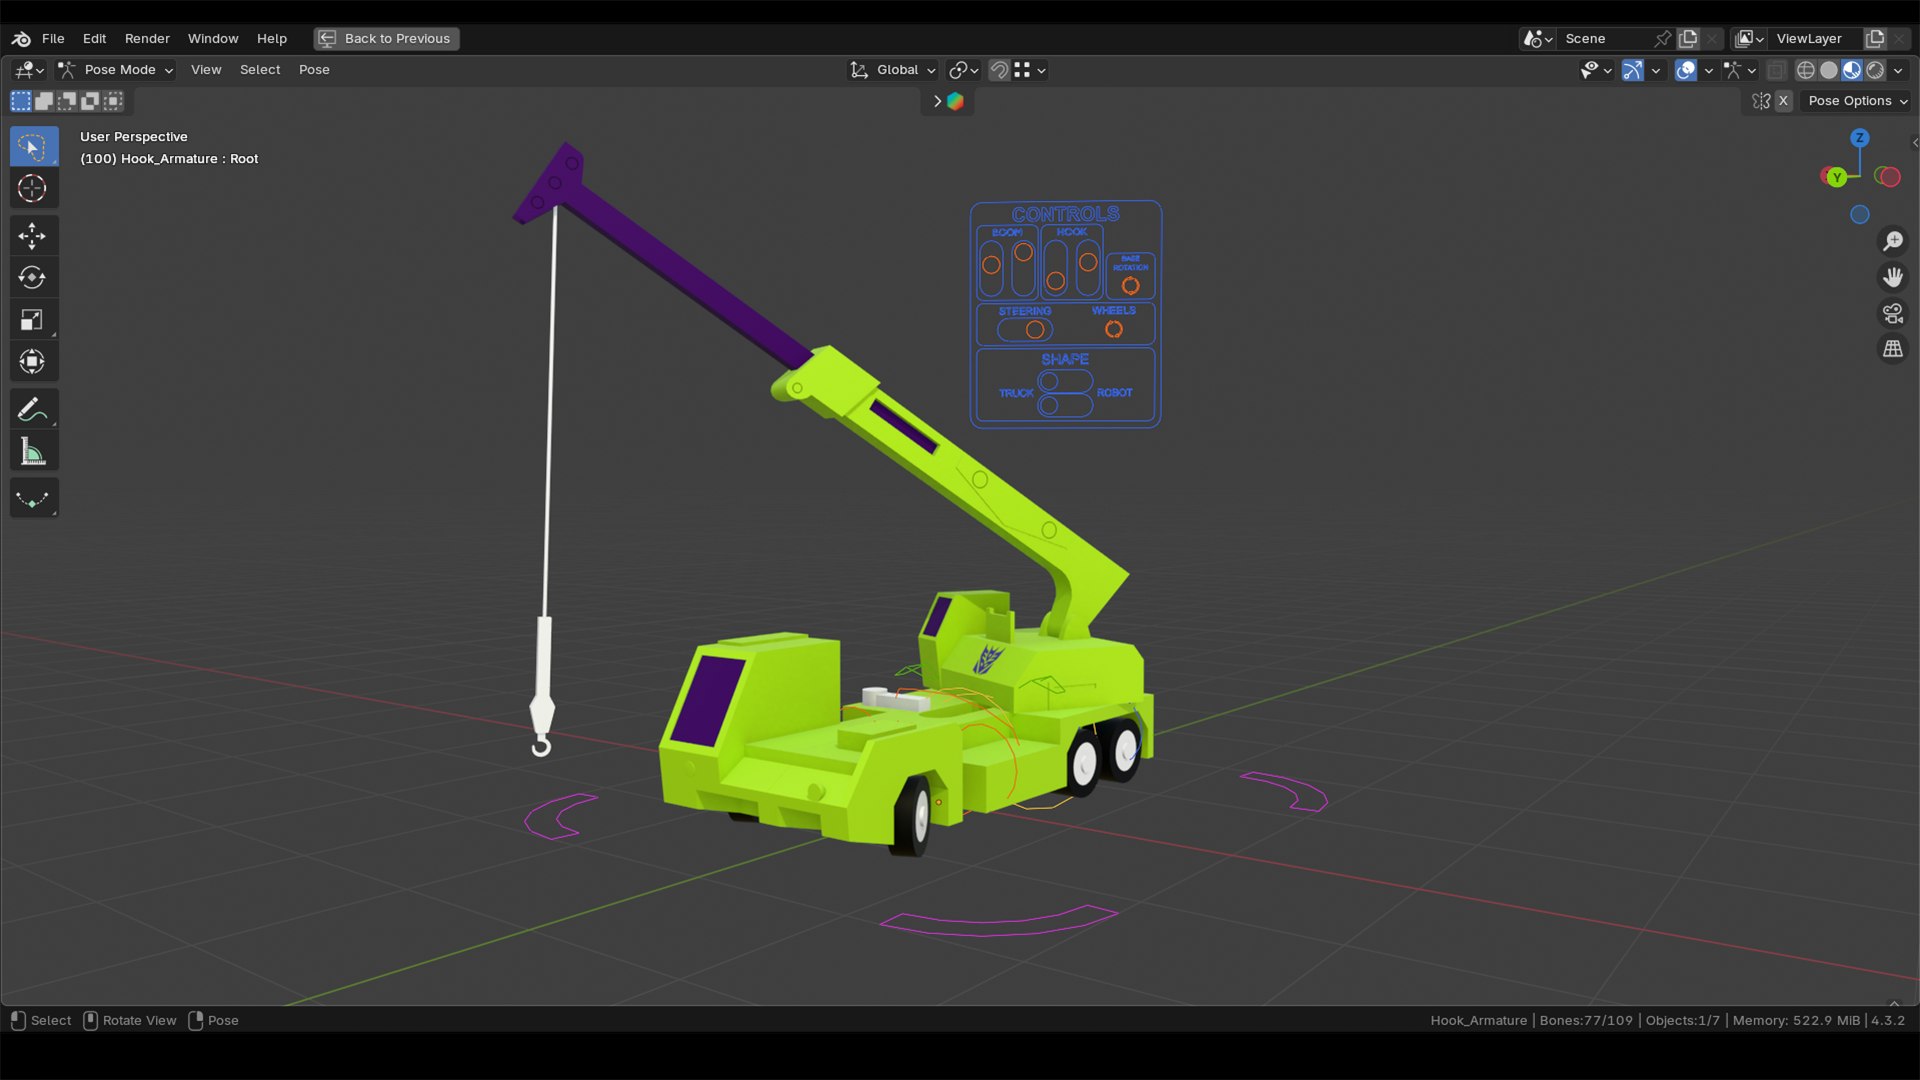Open selectability and visibility dropdown
The width and height of the screenshot is (1920, 1080).
click(x=1595, y=70)
